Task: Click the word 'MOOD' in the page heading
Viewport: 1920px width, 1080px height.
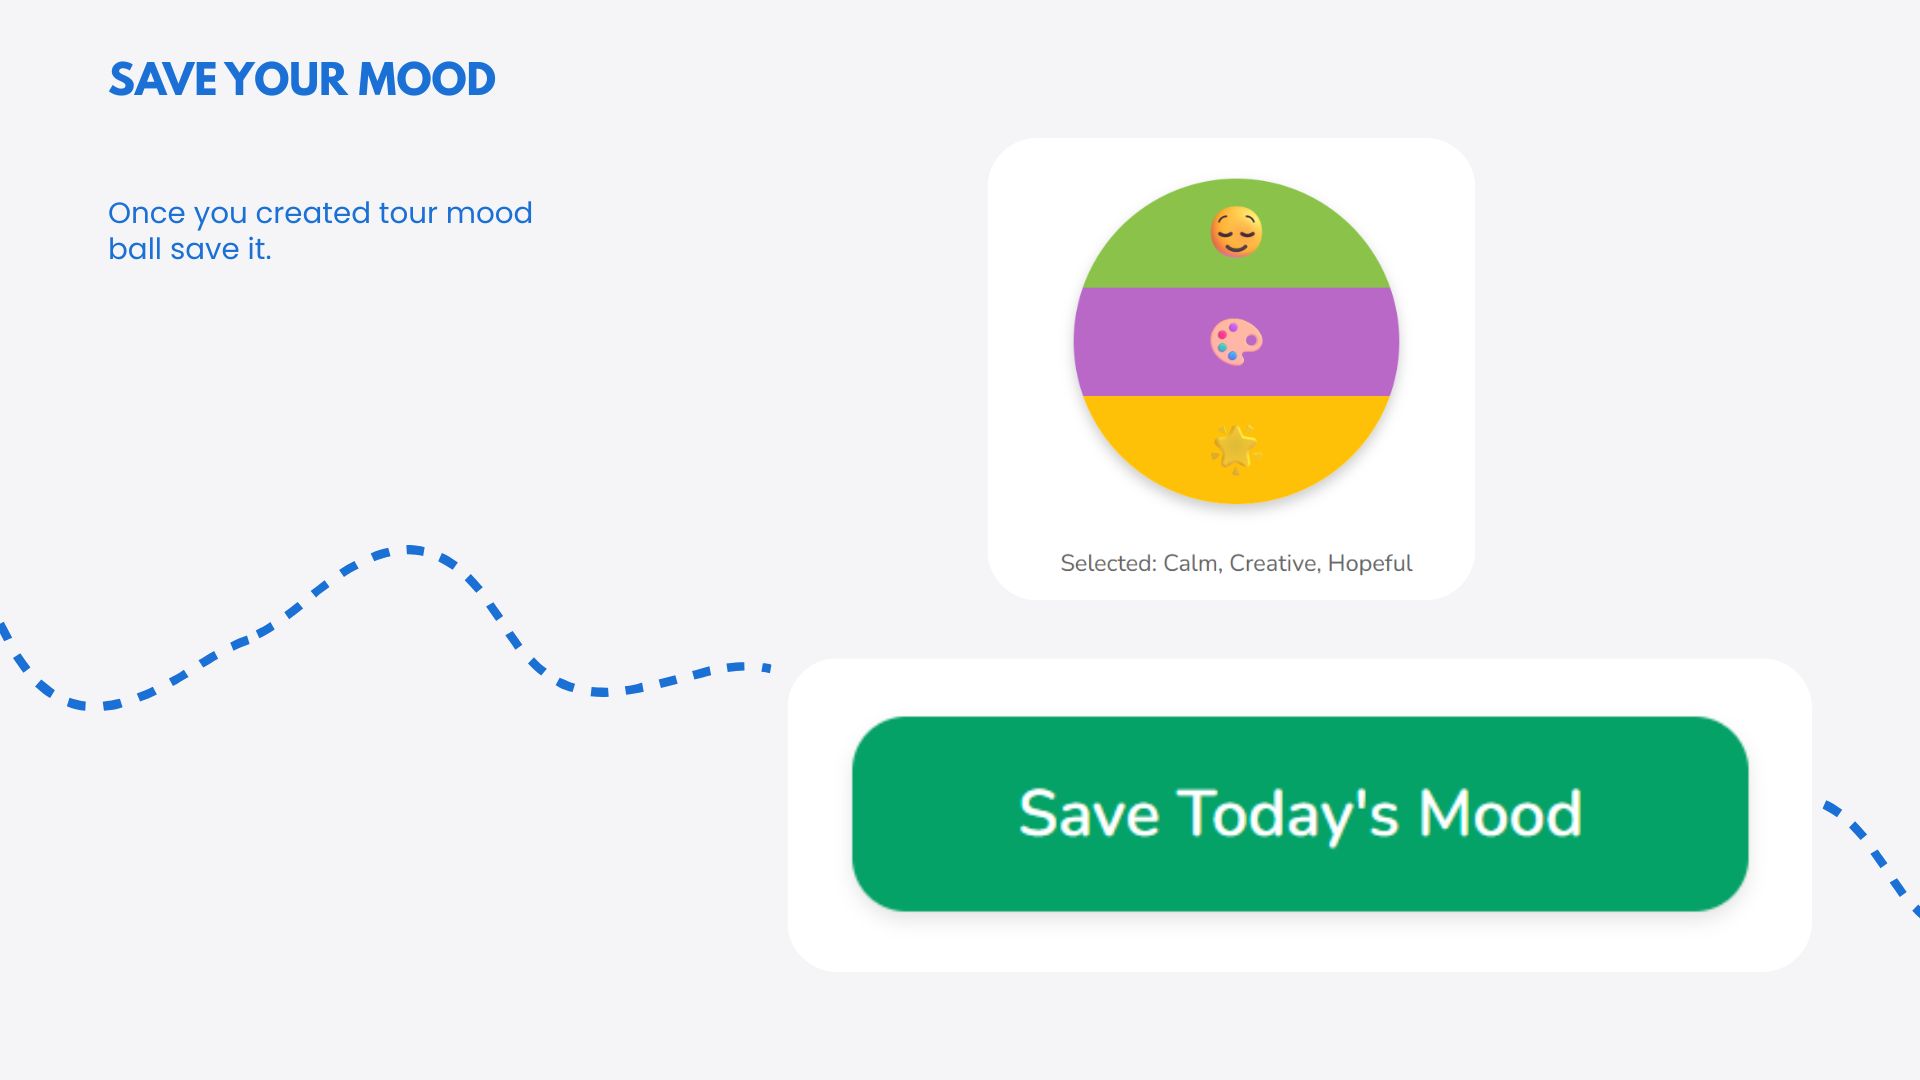Action: pos(426,80)
